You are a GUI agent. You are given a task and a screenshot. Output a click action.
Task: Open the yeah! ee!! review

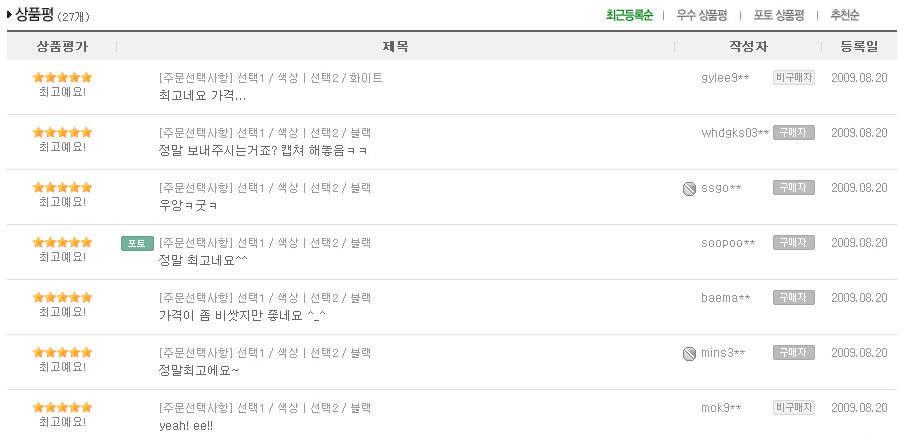coord(186,426)
